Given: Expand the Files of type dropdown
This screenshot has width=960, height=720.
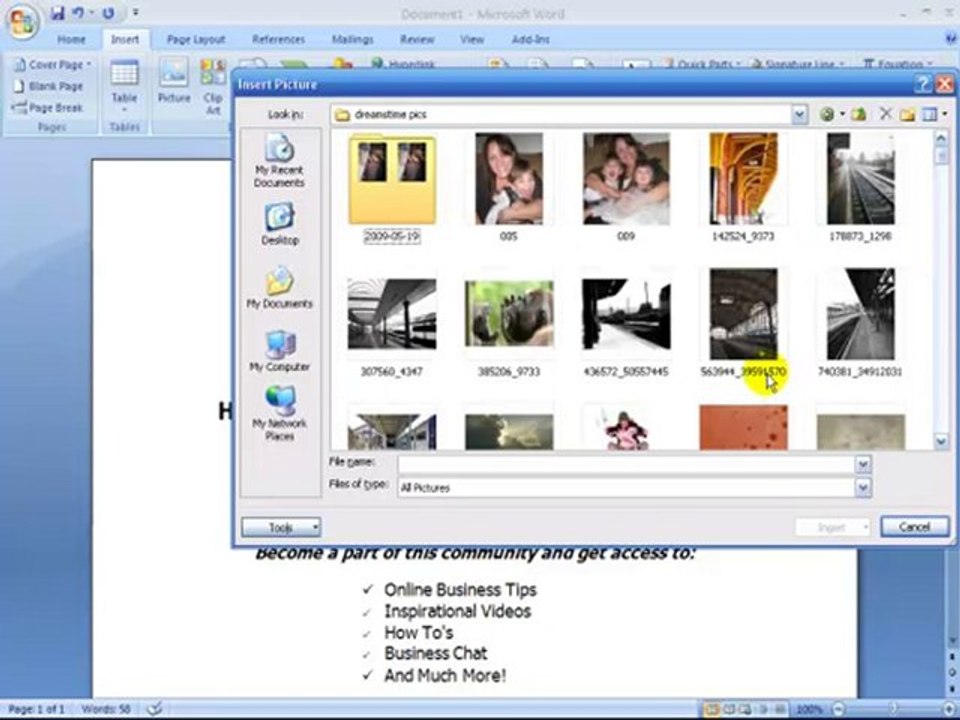Looking at the screenshot, I should [x=863, y=487].
